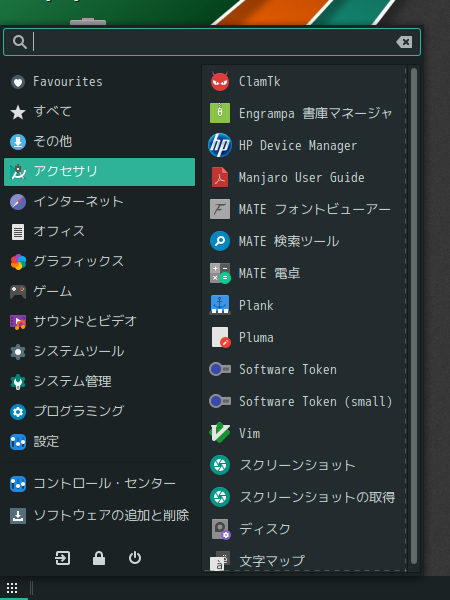
Task: Open スクリーンショットの取得 camera shutter icon
Action: (x=220, y=497)
